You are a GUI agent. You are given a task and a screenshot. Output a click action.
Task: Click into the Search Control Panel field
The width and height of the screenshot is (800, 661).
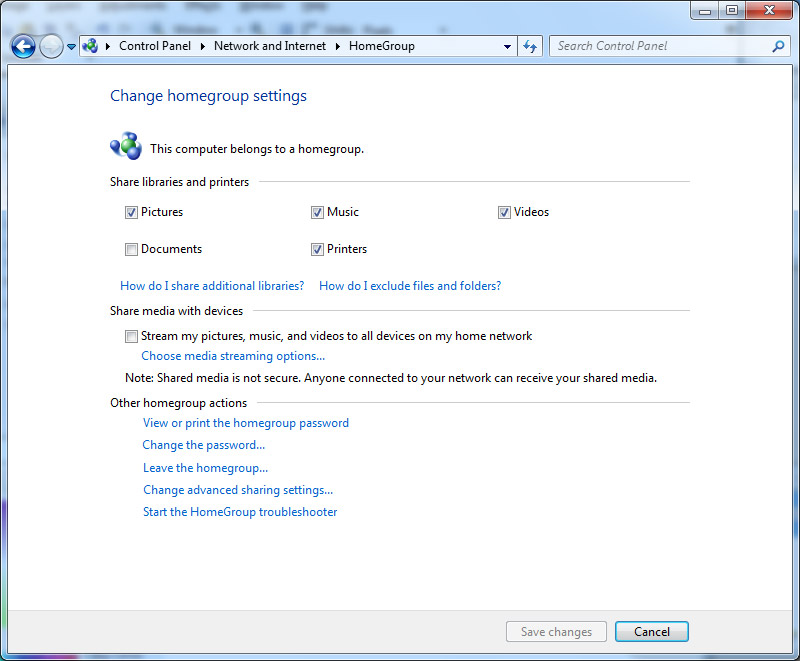click(x=660, y=46)
